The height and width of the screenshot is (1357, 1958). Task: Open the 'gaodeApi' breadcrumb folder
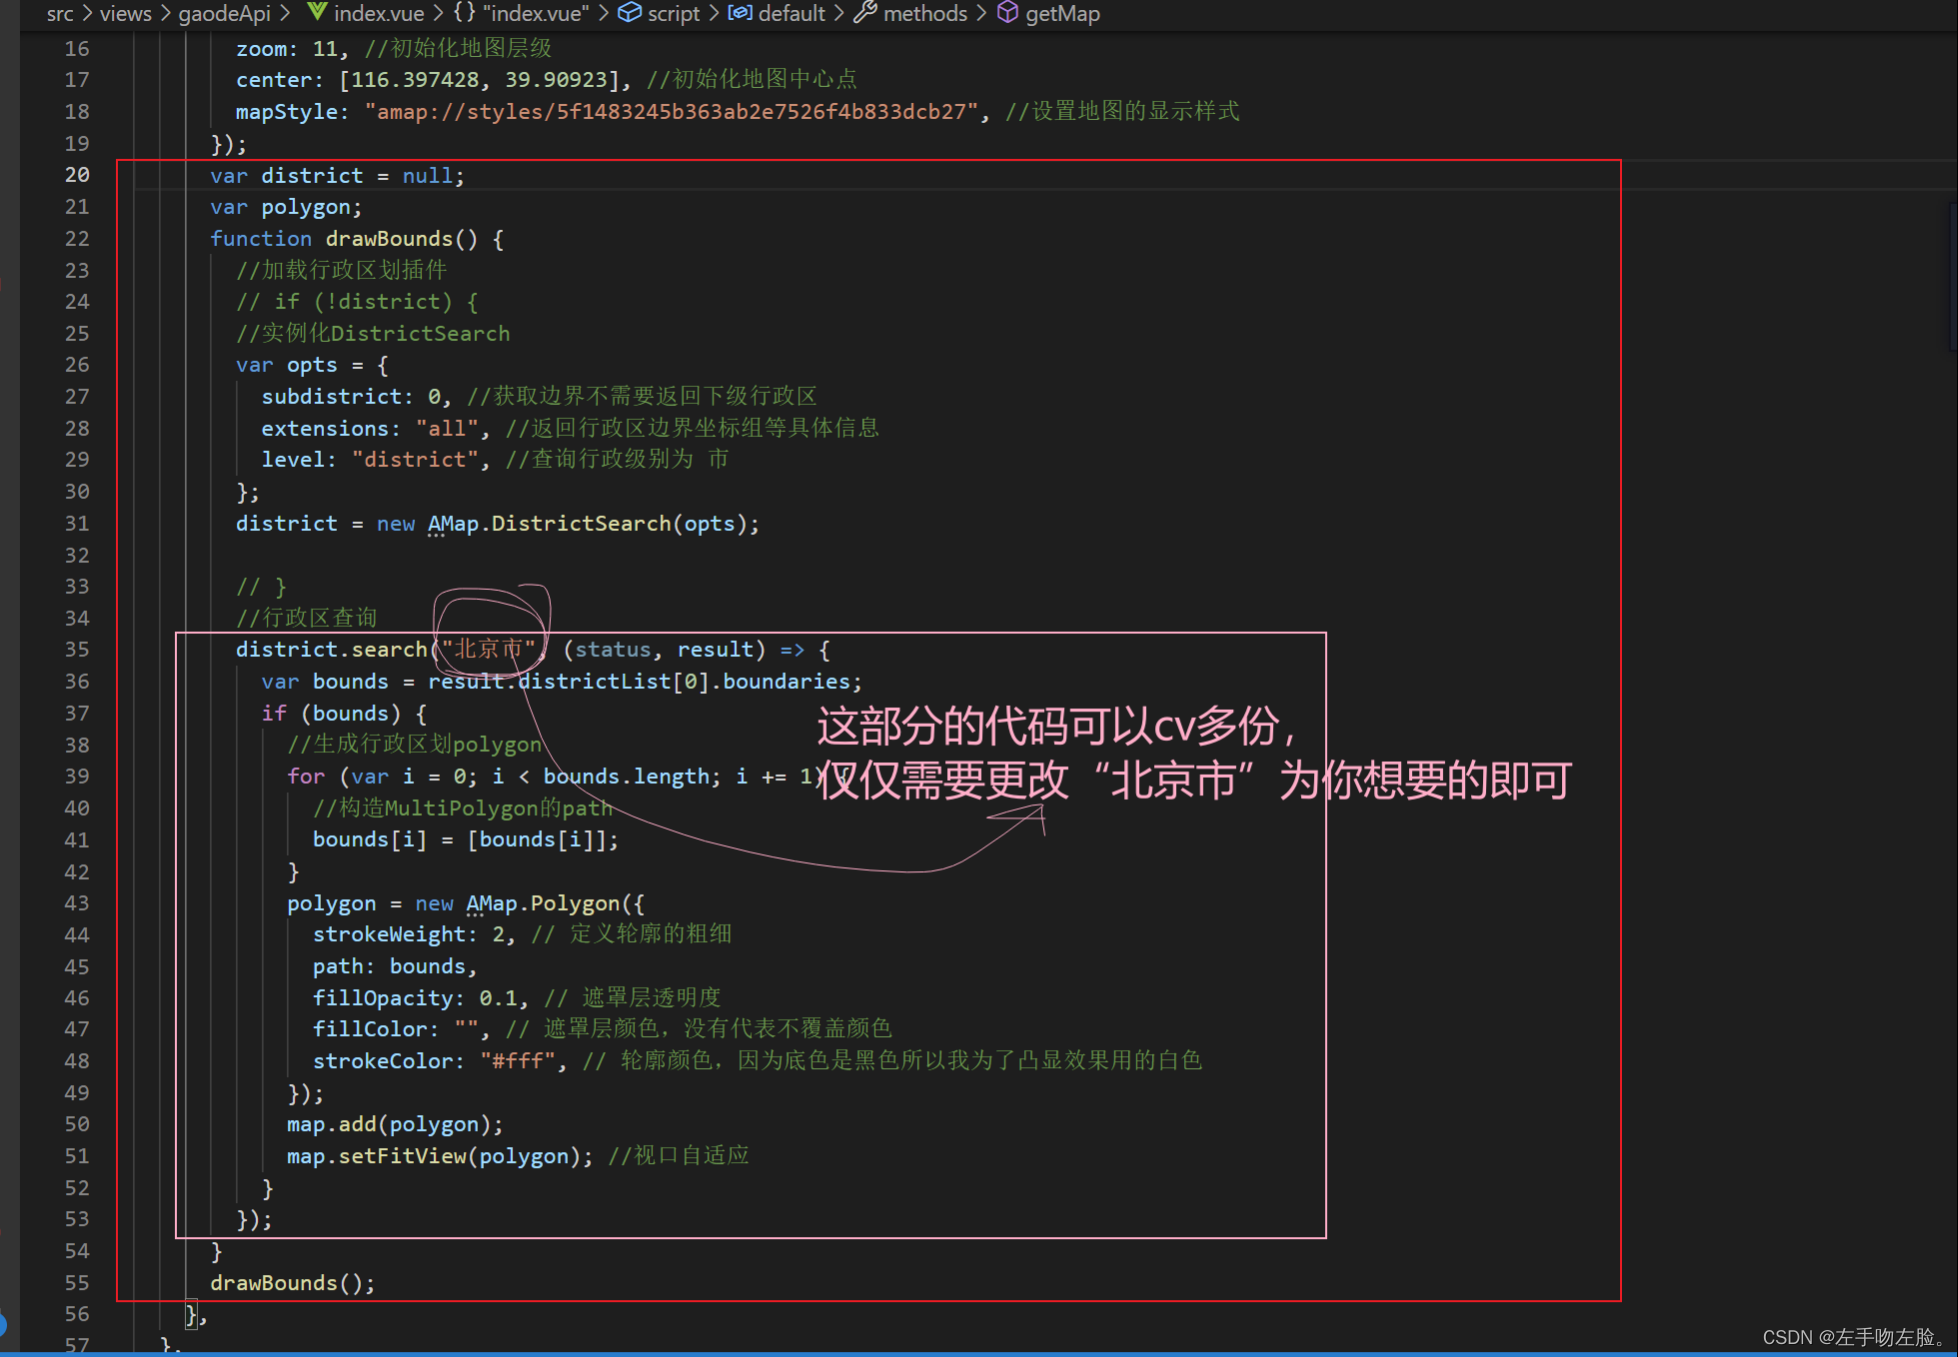pos(224,13)
